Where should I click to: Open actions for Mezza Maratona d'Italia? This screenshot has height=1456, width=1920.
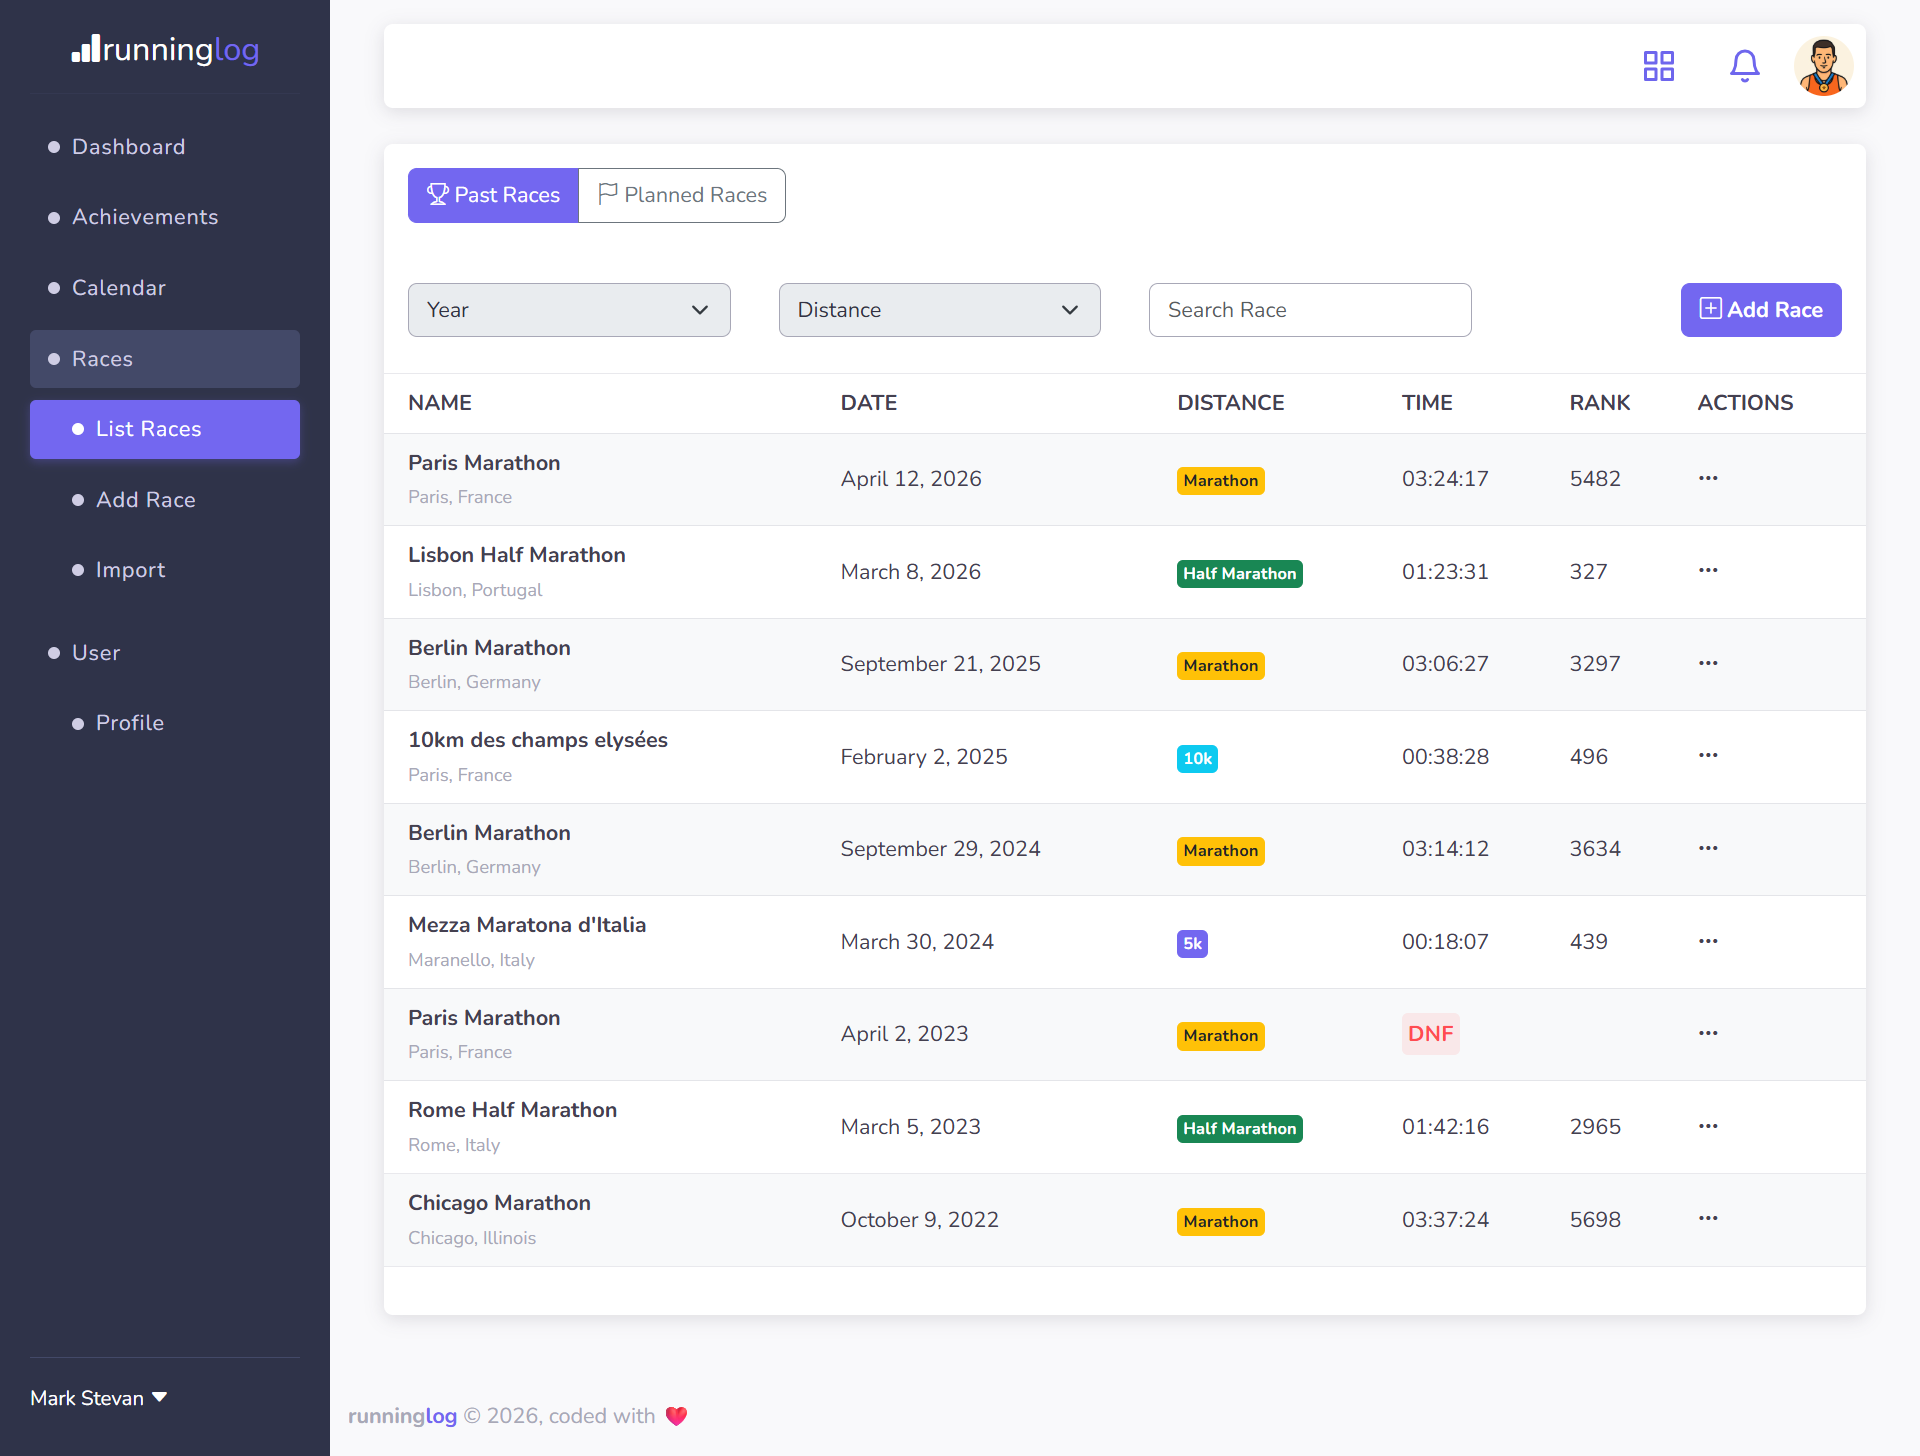1708,941
